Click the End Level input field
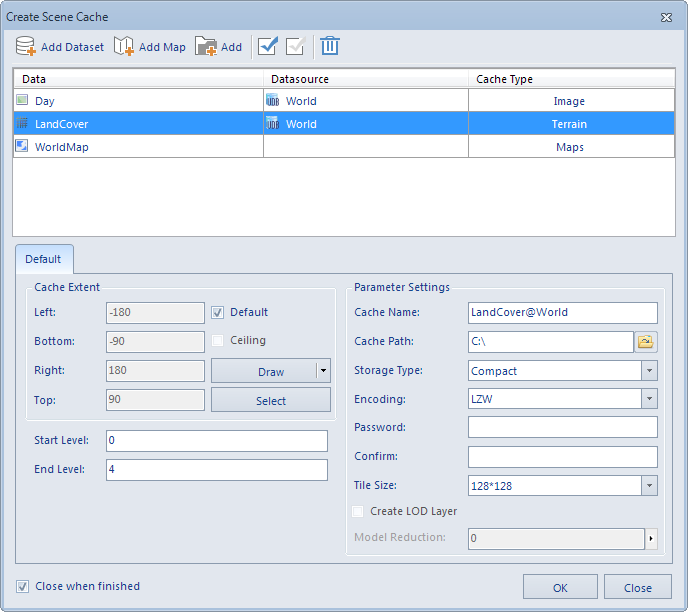The image size is (688, 612). 216,470
